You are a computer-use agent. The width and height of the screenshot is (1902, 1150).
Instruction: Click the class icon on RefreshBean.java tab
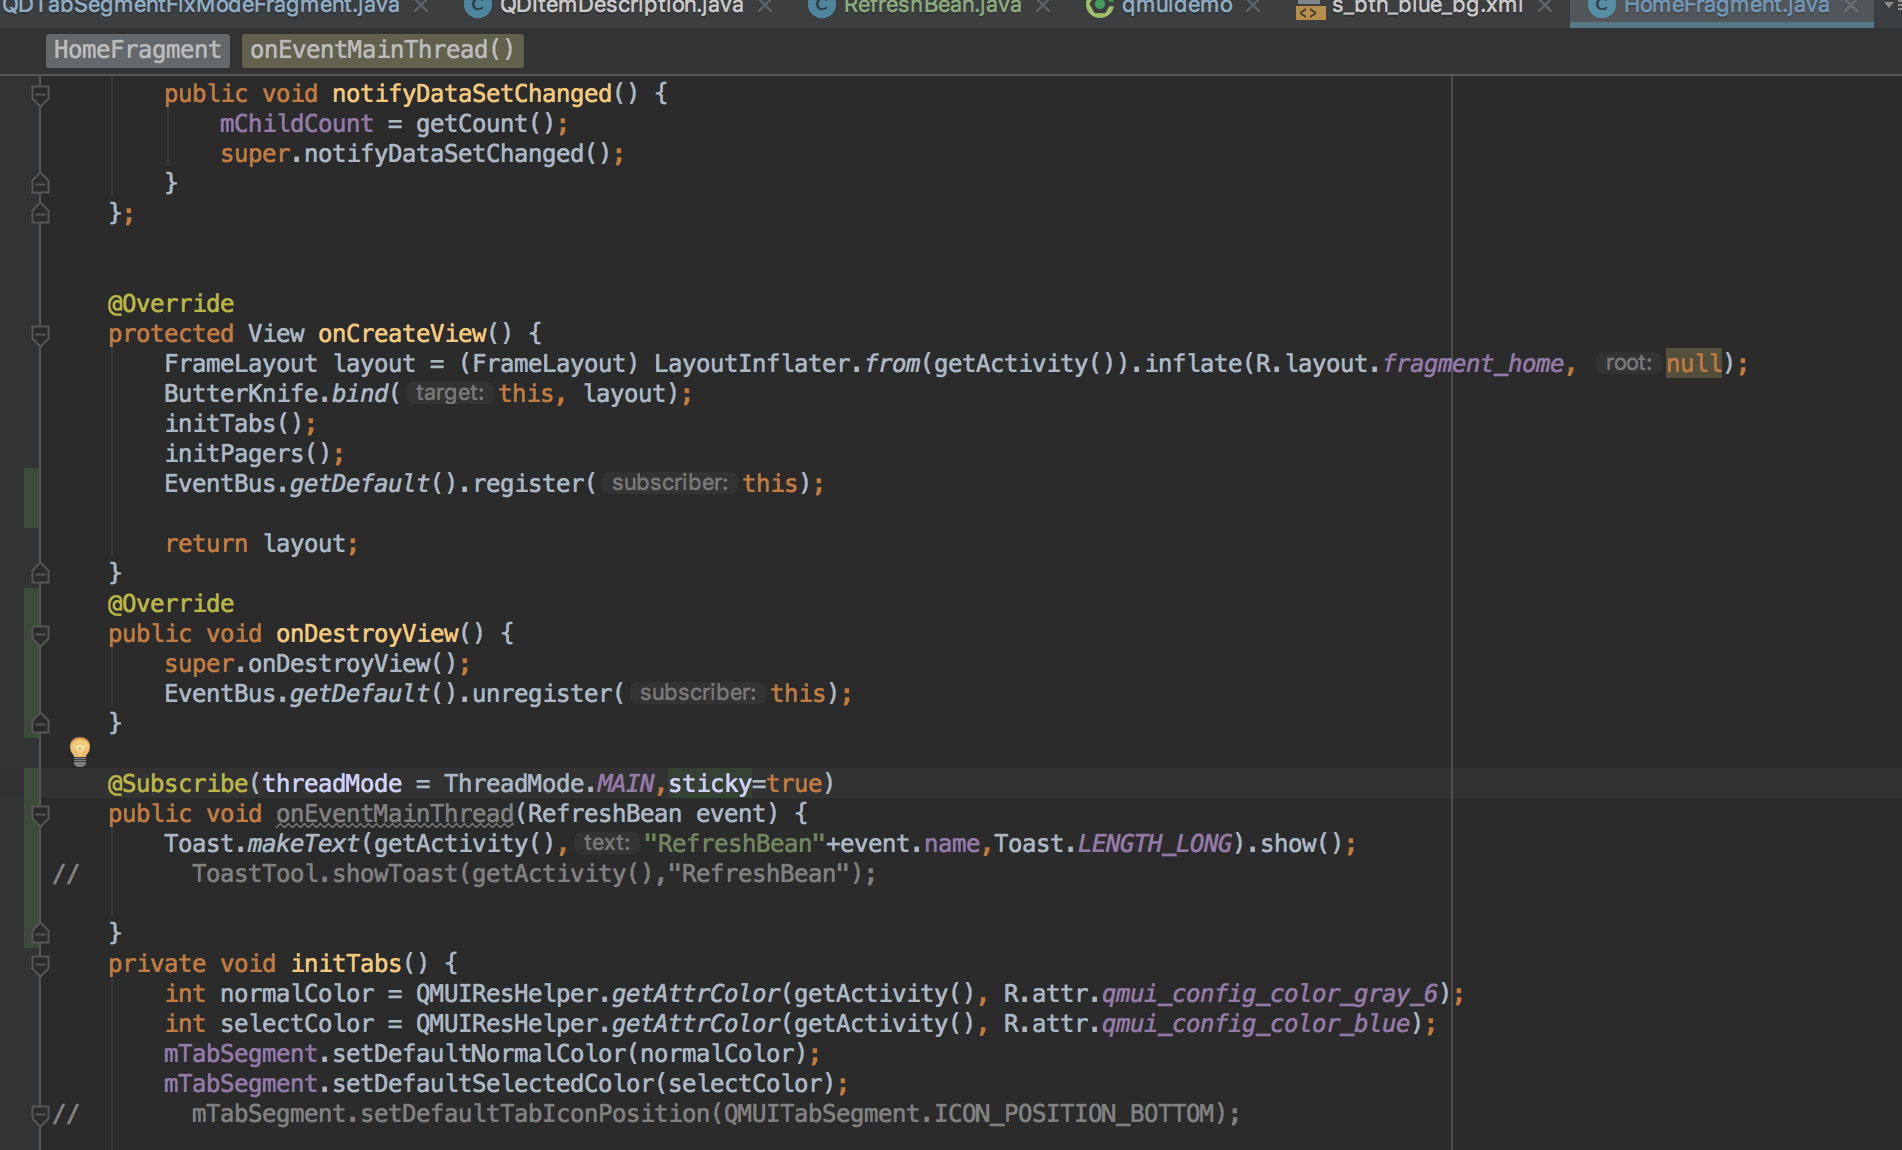pos(822,7)
